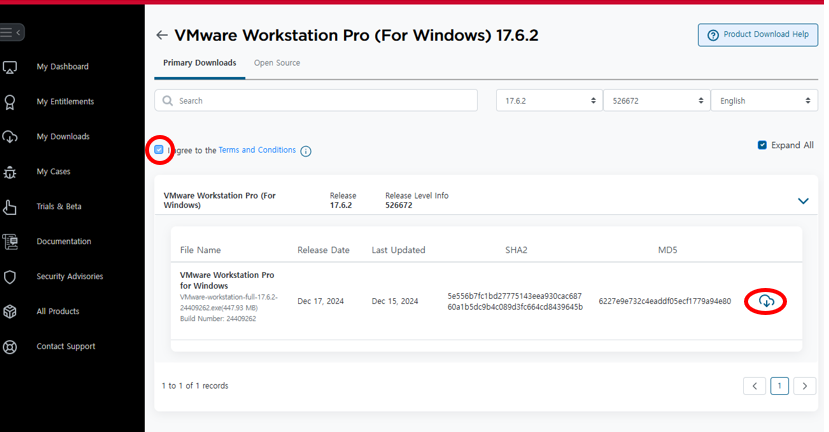829x432 pixels.
Task: Click the '1 to 1 of 1 records' text
Action: click(195, 386)
